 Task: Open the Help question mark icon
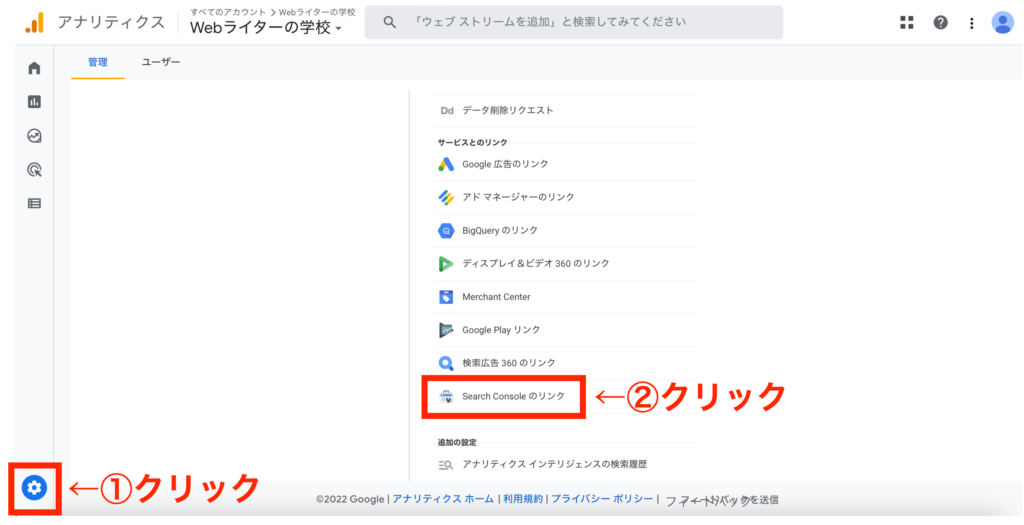pos(940,23)
